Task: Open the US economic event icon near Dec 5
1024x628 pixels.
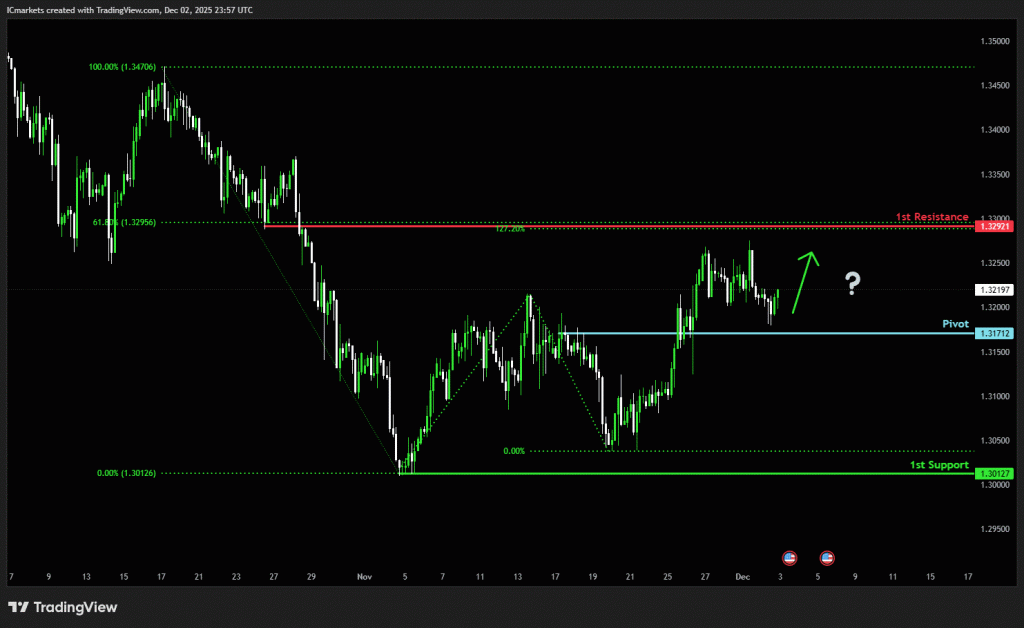Action: click(x=827, y=557)
